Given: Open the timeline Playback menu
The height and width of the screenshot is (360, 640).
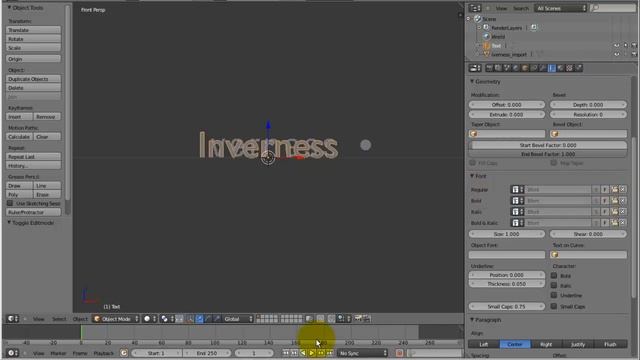Looking at the screenshot, I should 104,353.
